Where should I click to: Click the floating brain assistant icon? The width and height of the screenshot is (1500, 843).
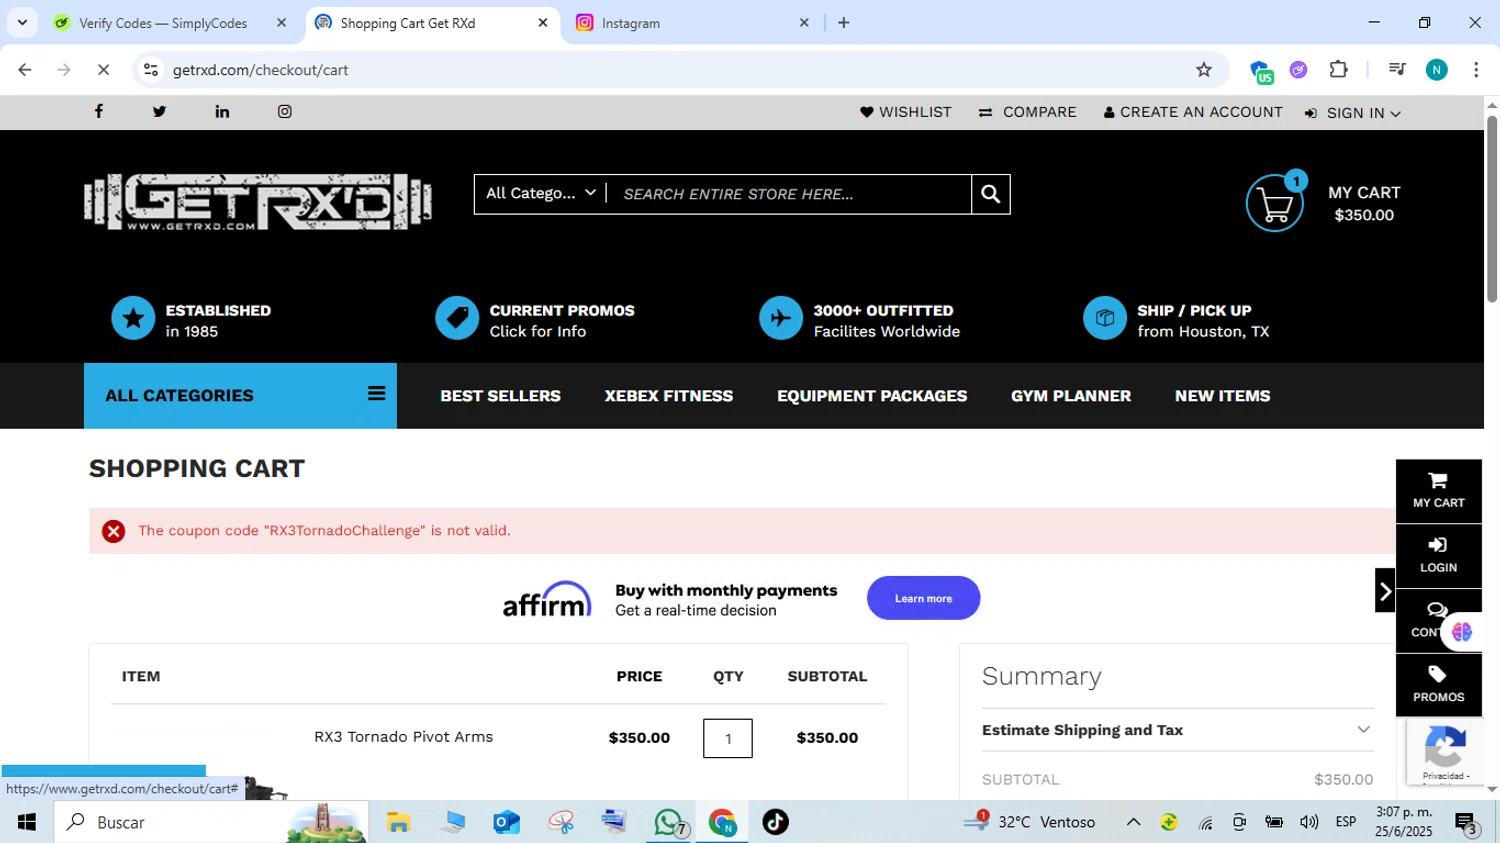pos(1462,632)
